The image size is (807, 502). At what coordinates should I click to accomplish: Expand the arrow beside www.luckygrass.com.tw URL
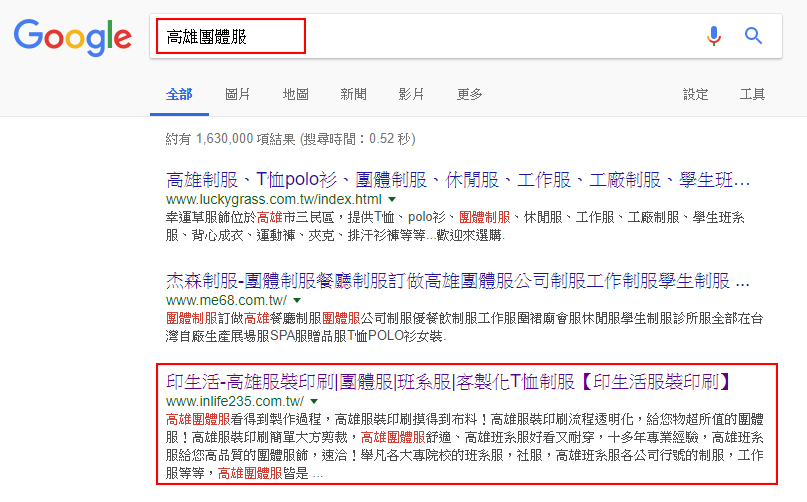393,200
